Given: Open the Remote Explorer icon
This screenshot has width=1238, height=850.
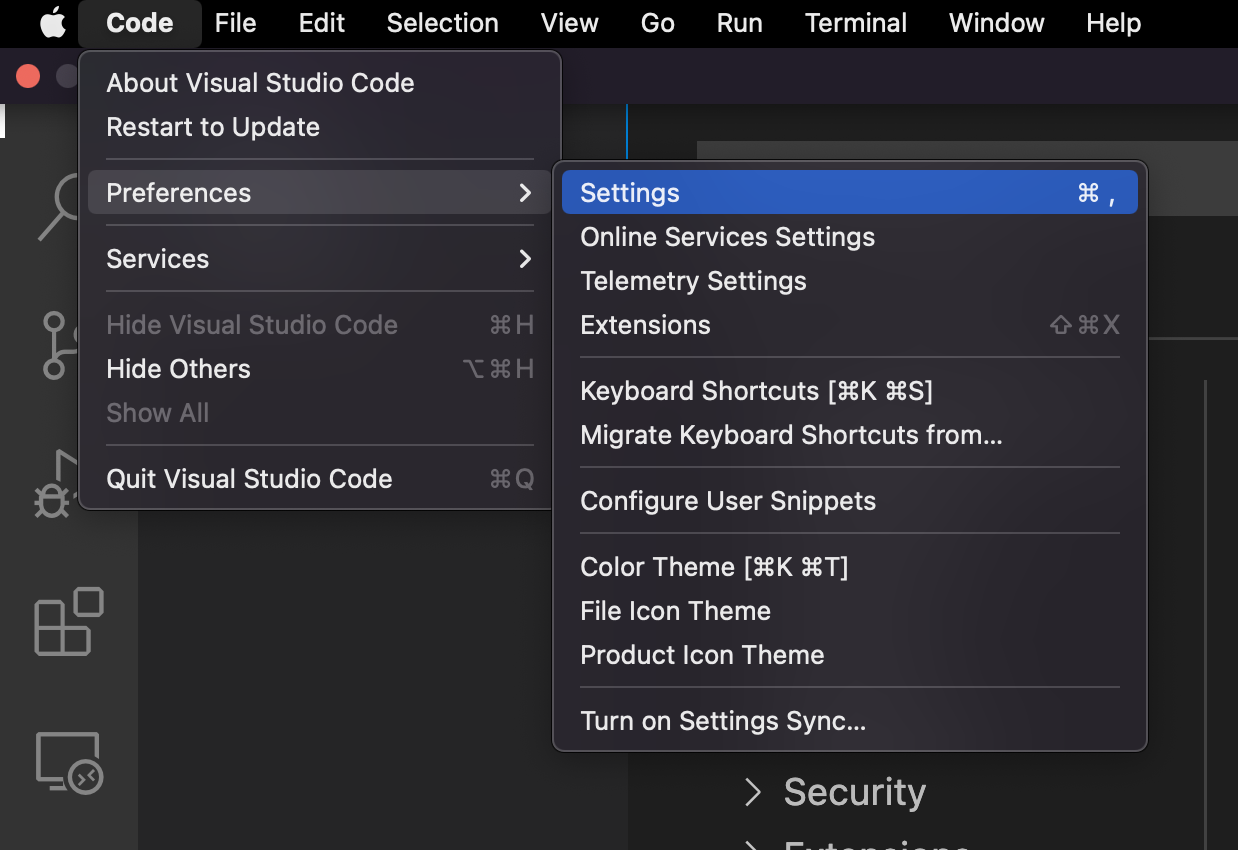Looking at the screenshot, I should tap(68, 762).
